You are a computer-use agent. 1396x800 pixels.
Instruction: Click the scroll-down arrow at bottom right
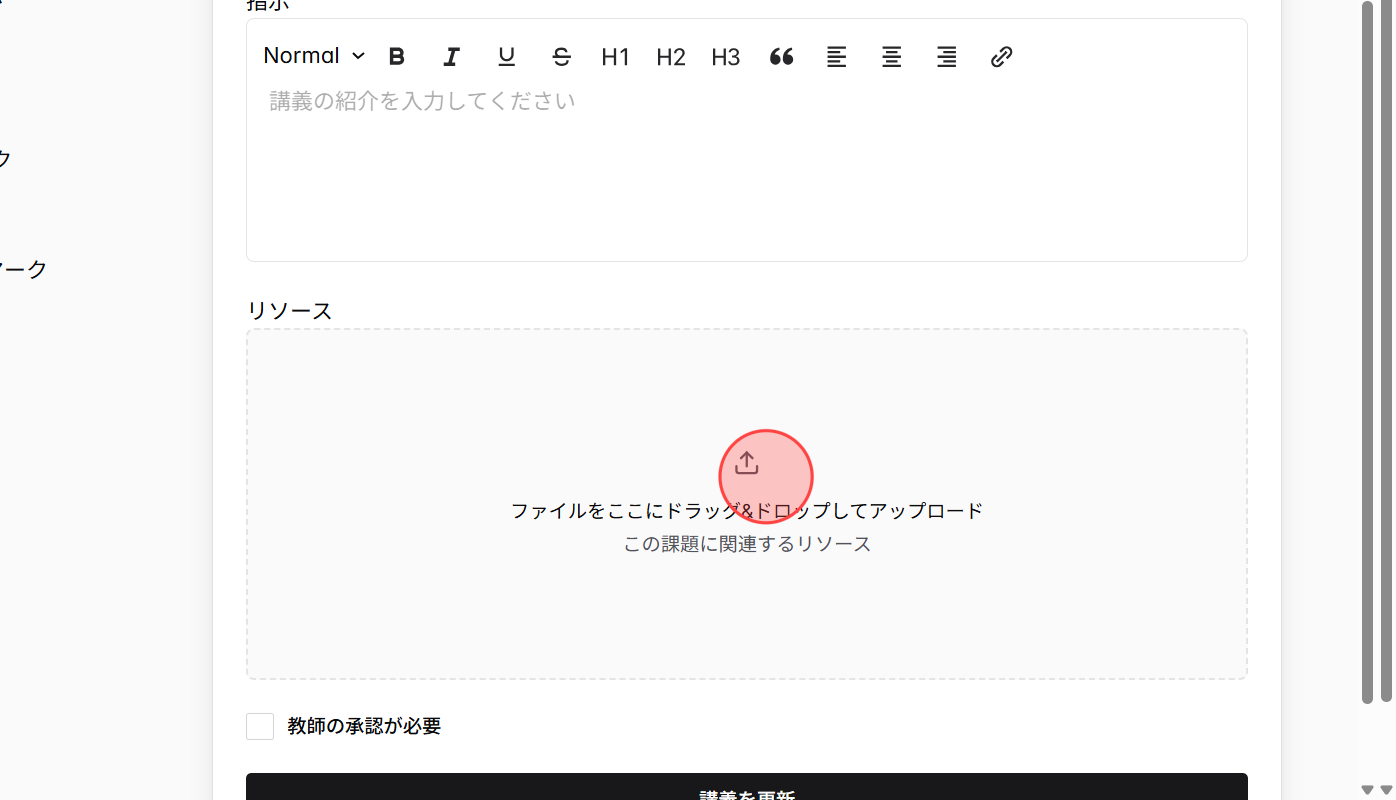[x=1388, y=791]
